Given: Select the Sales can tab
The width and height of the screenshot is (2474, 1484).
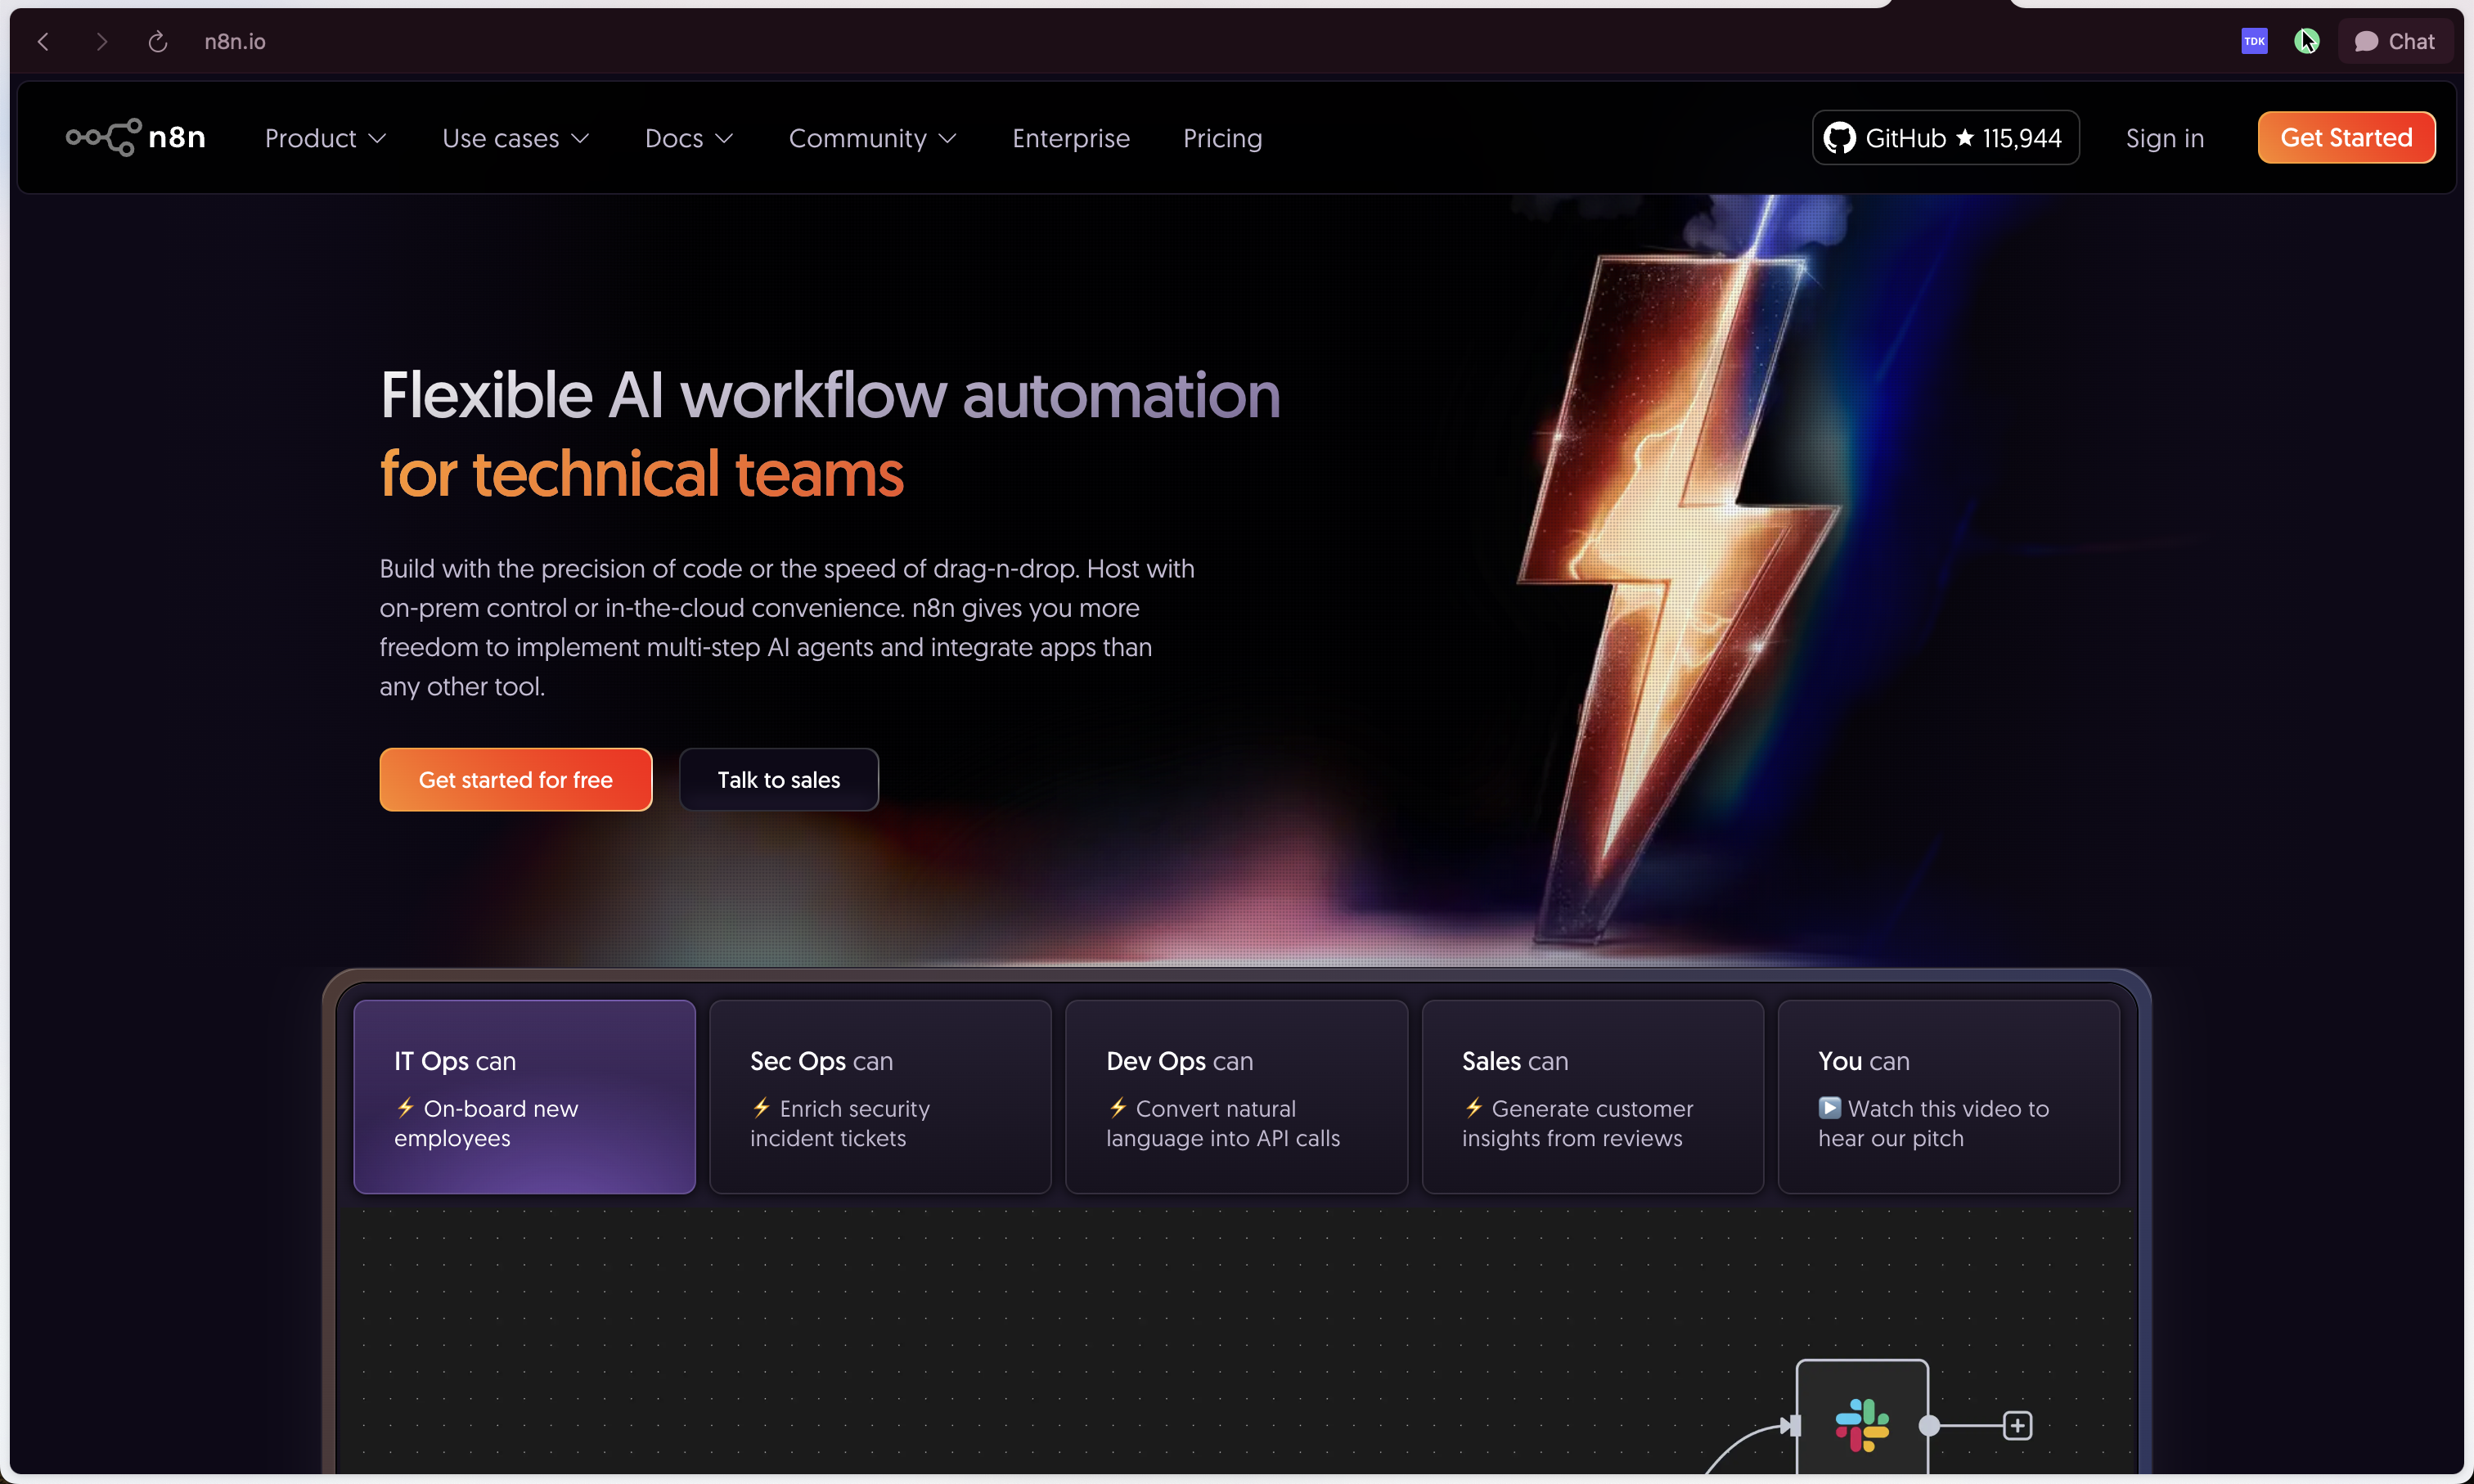Looking at the screenshot, I should click(x=1592, y=1097).
